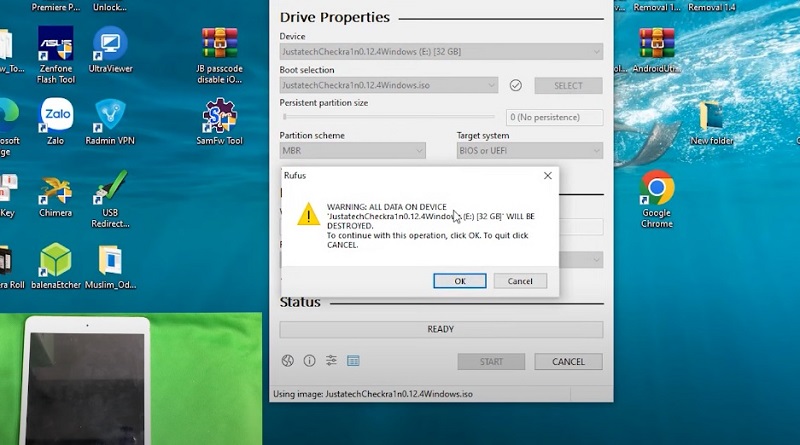
Task: Launch the balenaEtcher desktop icon
Action: tap(56, 264)
